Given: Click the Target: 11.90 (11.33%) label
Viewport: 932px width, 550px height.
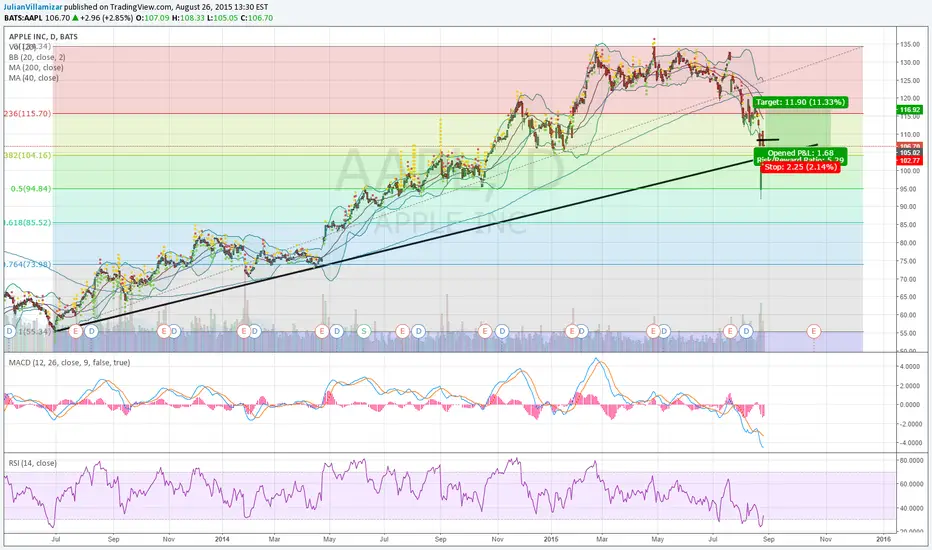Looking at the screenshot, I should (800, 102).
